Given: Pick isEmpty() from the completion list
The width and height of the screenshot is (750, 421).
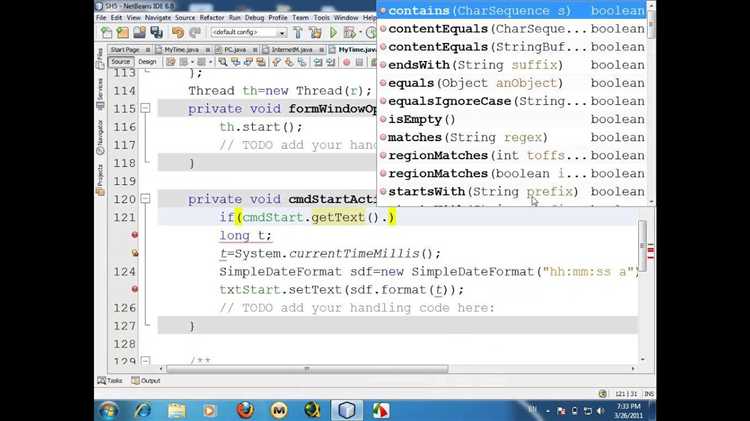Looking at the screenshot, I should pos(512,119).
